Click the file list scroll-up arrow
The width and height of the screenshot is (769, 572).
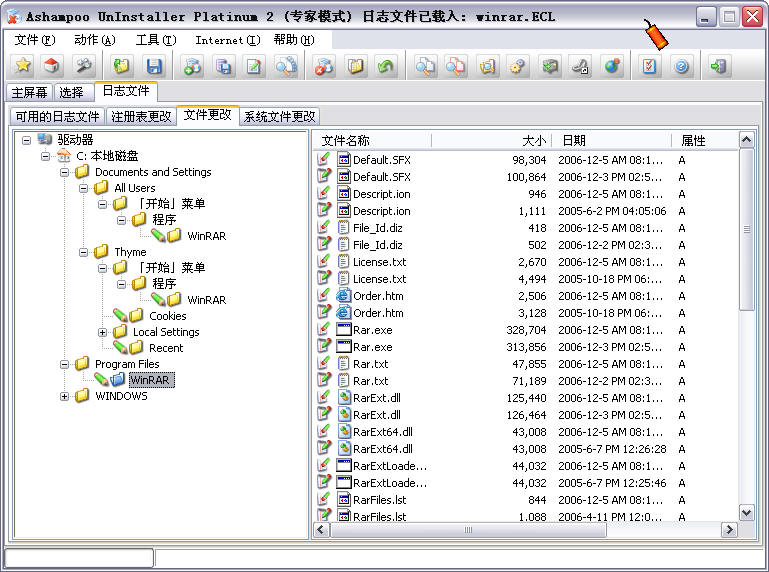[x=746, y=140]
